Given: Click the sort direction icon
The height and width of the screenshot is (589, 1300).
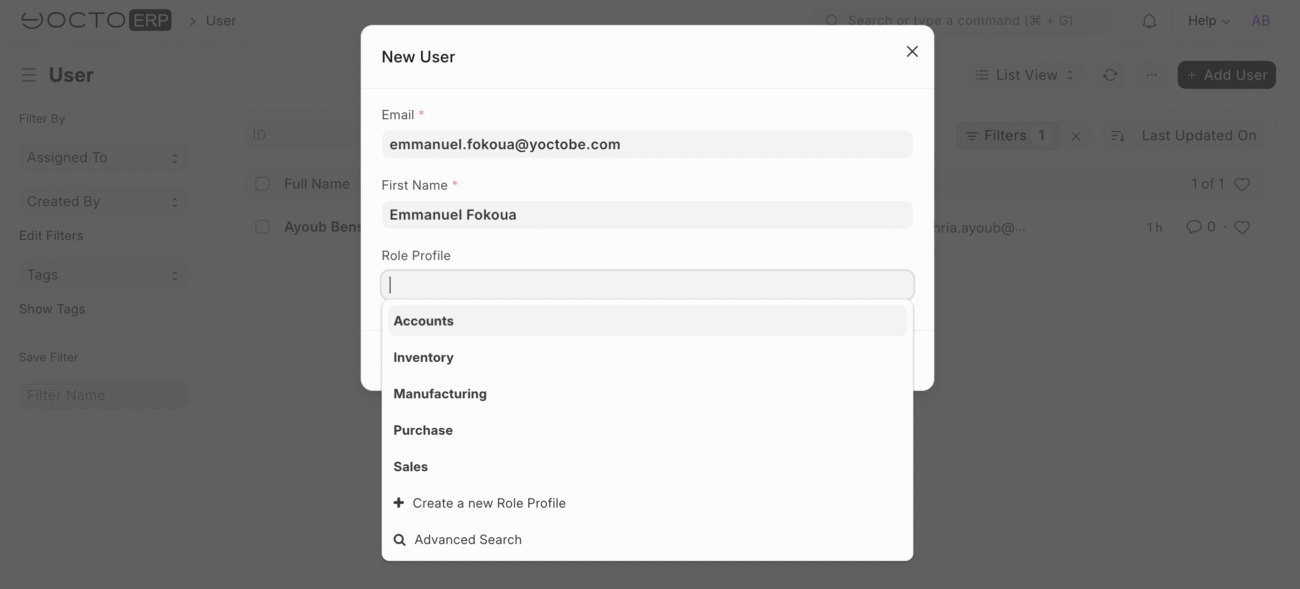Looking at the screenshot, I should (x=1118, y=136).
